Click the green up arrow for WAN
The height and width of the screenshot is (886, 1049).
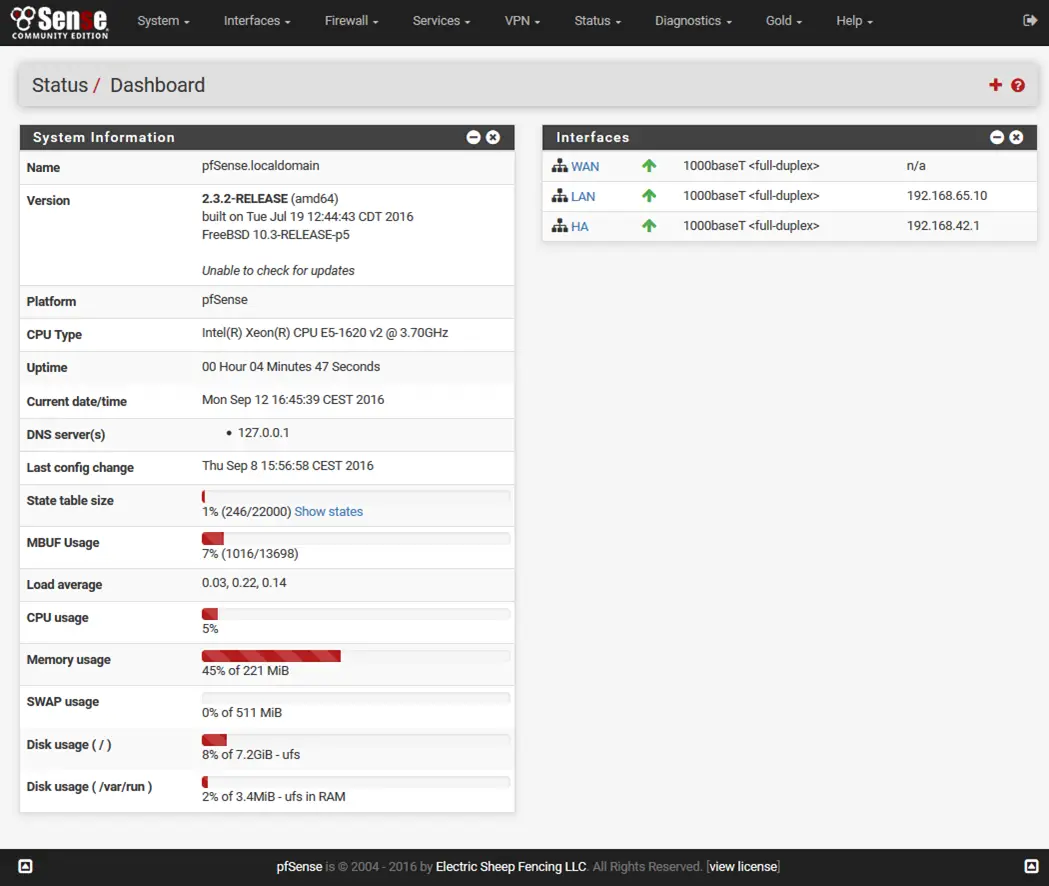649,165
